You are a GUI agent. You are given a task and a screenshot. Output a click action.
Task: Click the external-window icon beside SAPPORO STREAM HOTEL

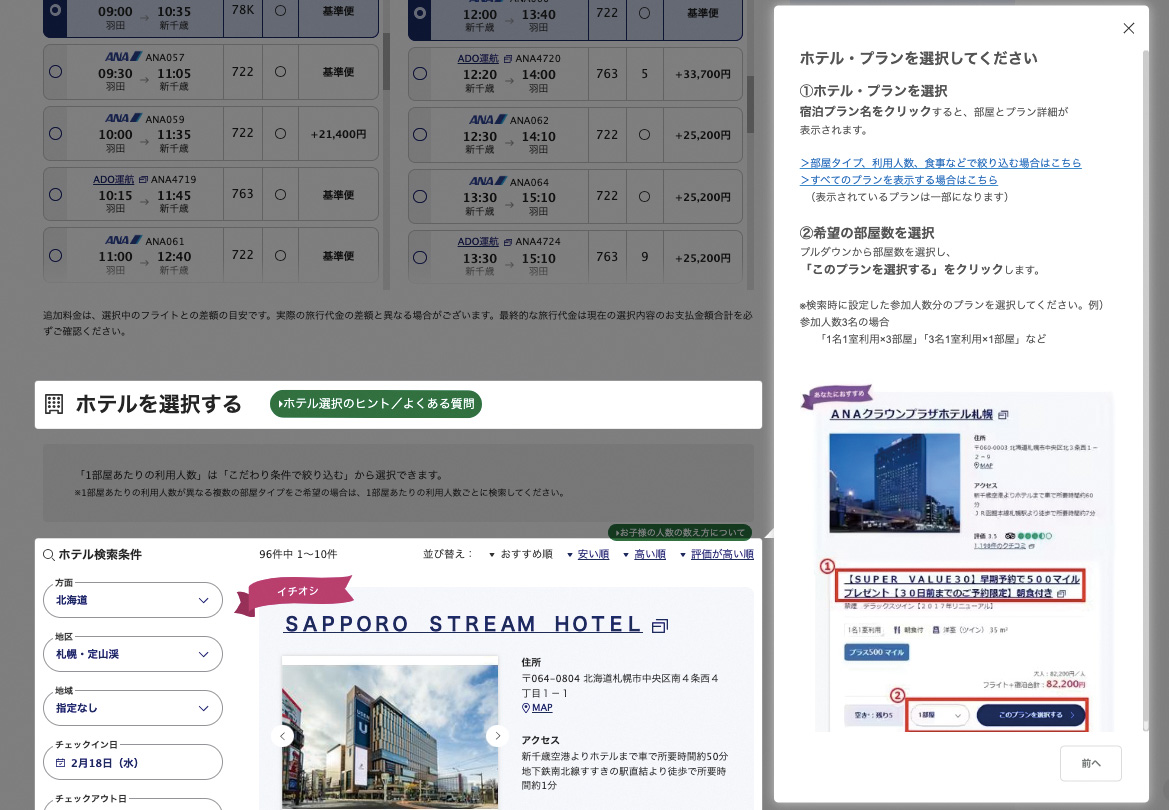click(659, 623)
